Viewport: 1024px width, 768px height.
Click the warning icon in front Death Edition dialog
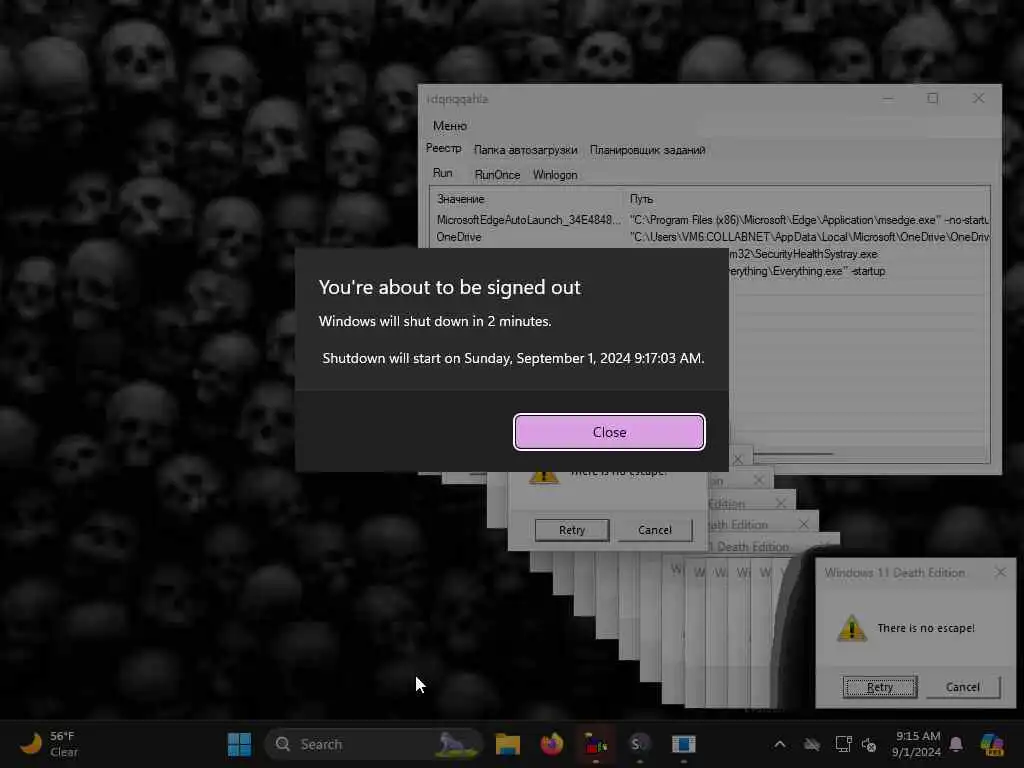tap(852, 628)
